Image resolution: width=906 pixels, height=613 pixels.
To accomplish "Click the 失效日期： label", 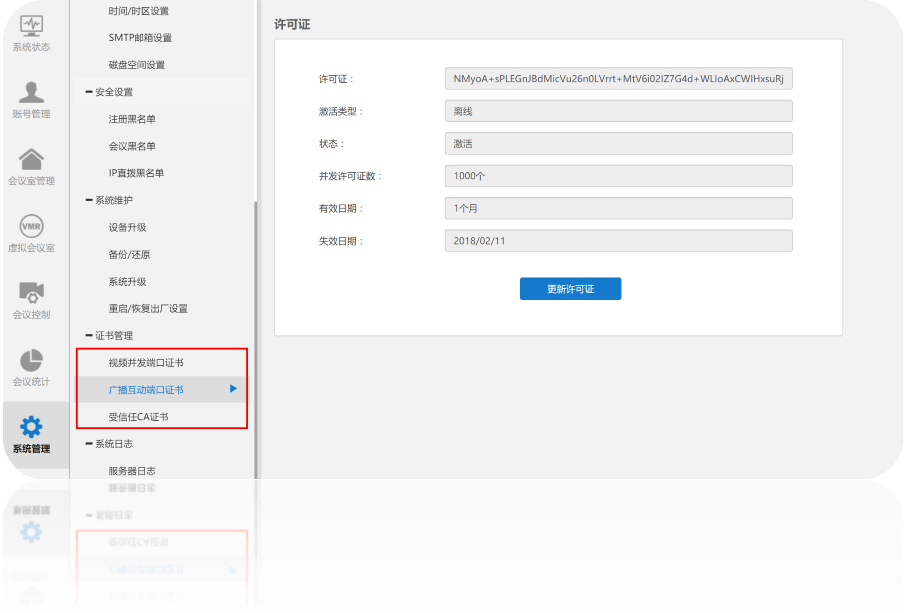I will click(x=341, y=241).
